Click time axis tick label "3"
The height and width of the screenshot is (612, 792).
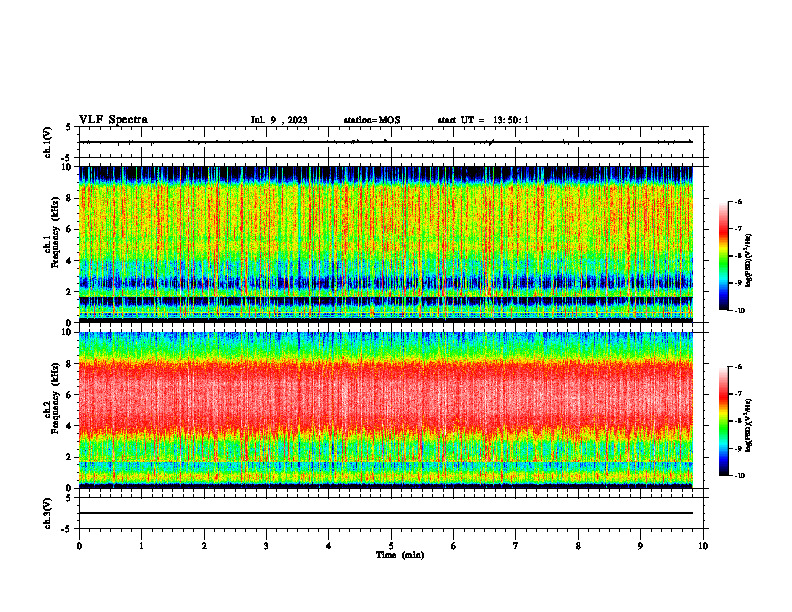[266, 546]
